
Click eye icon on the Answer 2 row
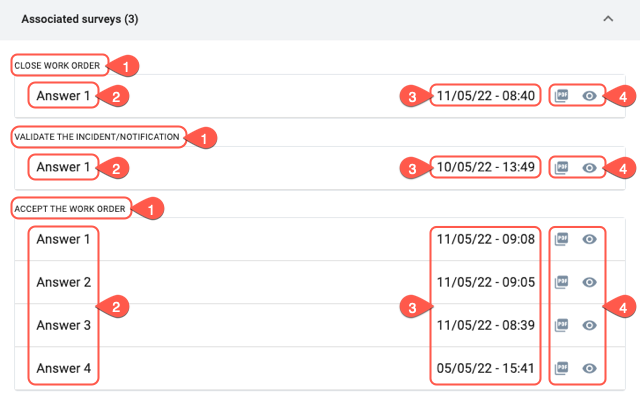[x=589, y=282]
